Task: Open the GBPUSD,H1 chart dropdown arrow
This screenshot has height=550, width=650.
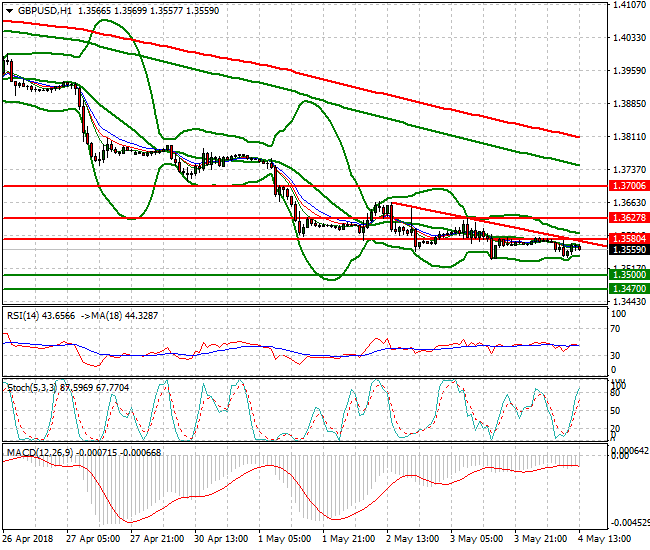Action: (x=7, y=9)
